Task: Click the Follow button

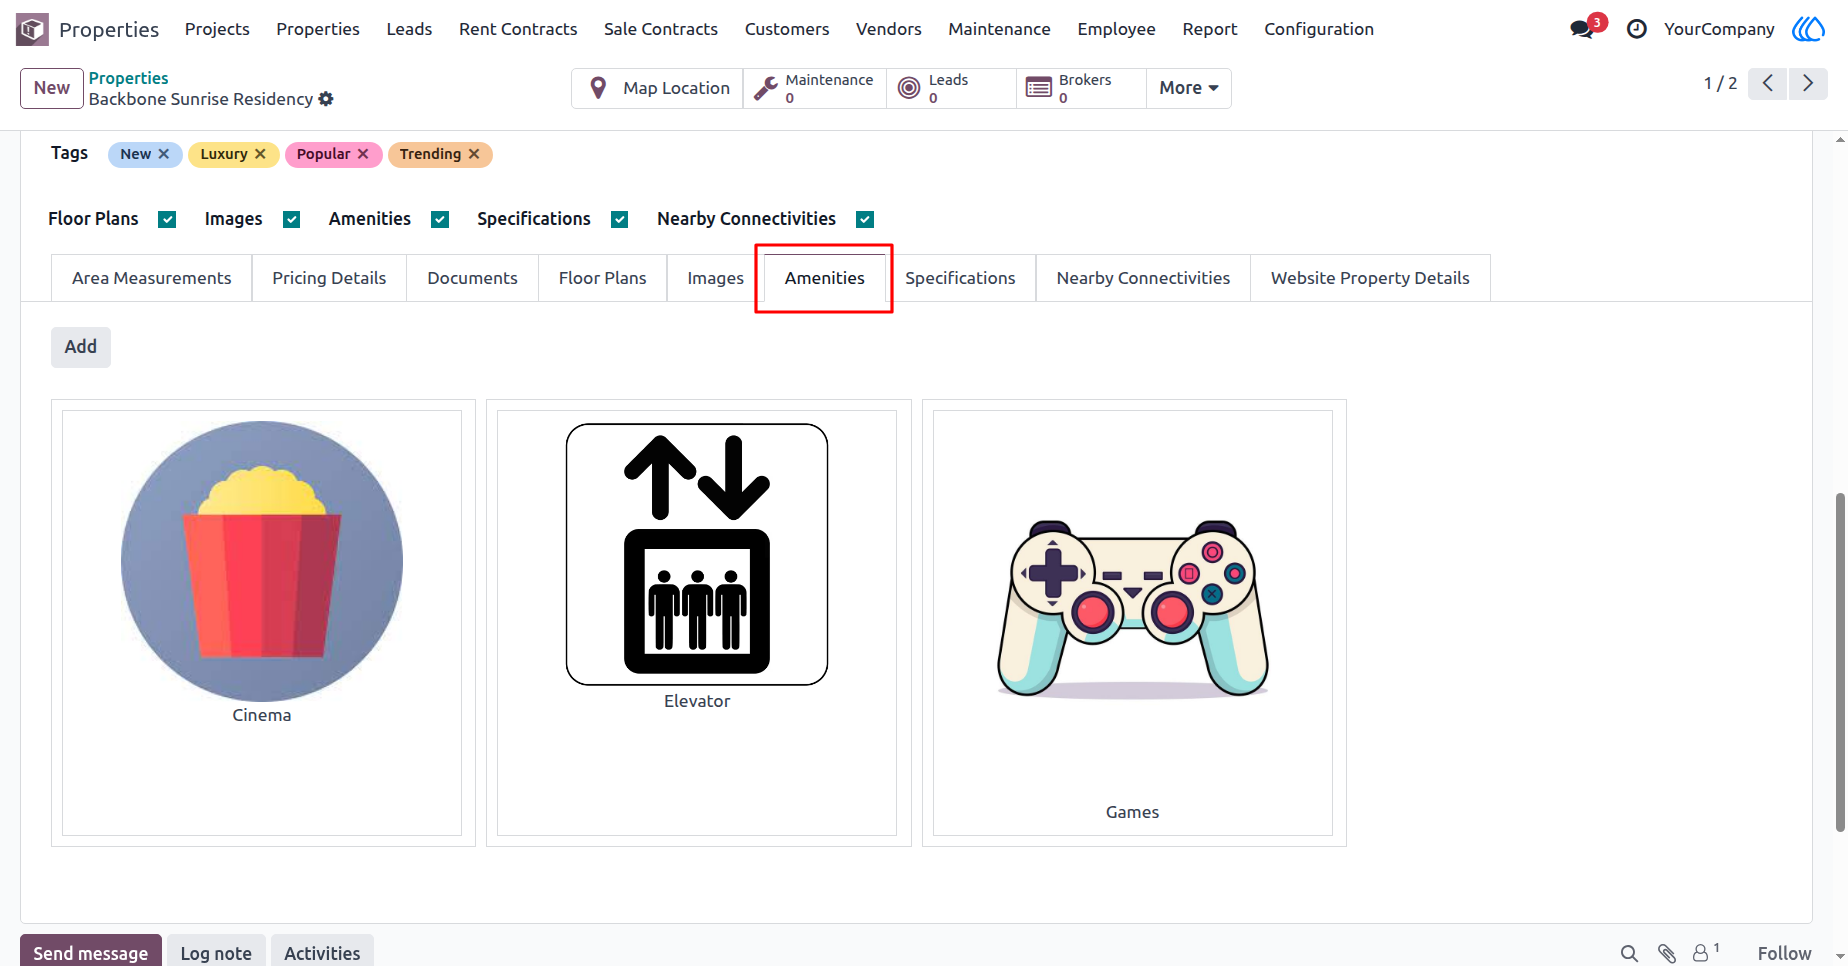Action: pos(1784,953)
